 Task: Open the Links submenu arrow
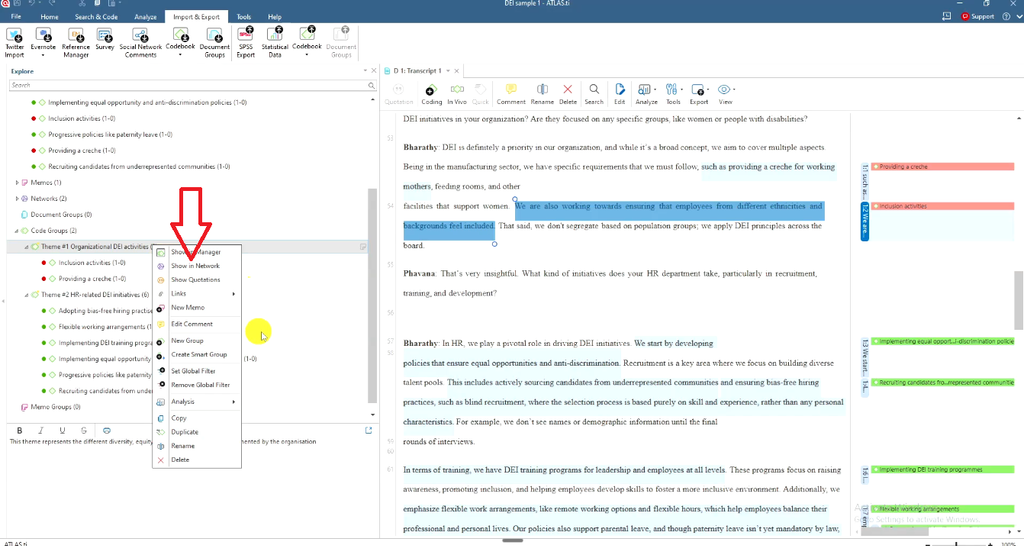pos(233,294)
